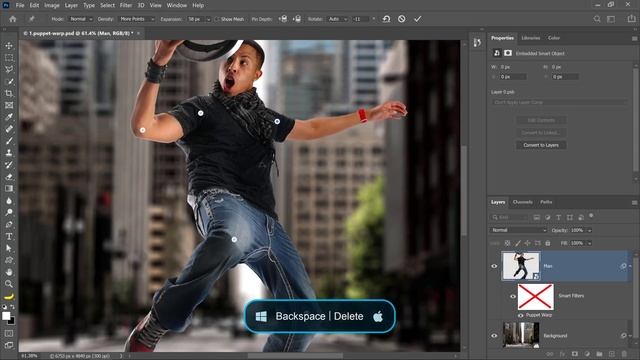Open the Select menu
The height and width of the screenshot is (360, 640).
click(x=107, y=5)
